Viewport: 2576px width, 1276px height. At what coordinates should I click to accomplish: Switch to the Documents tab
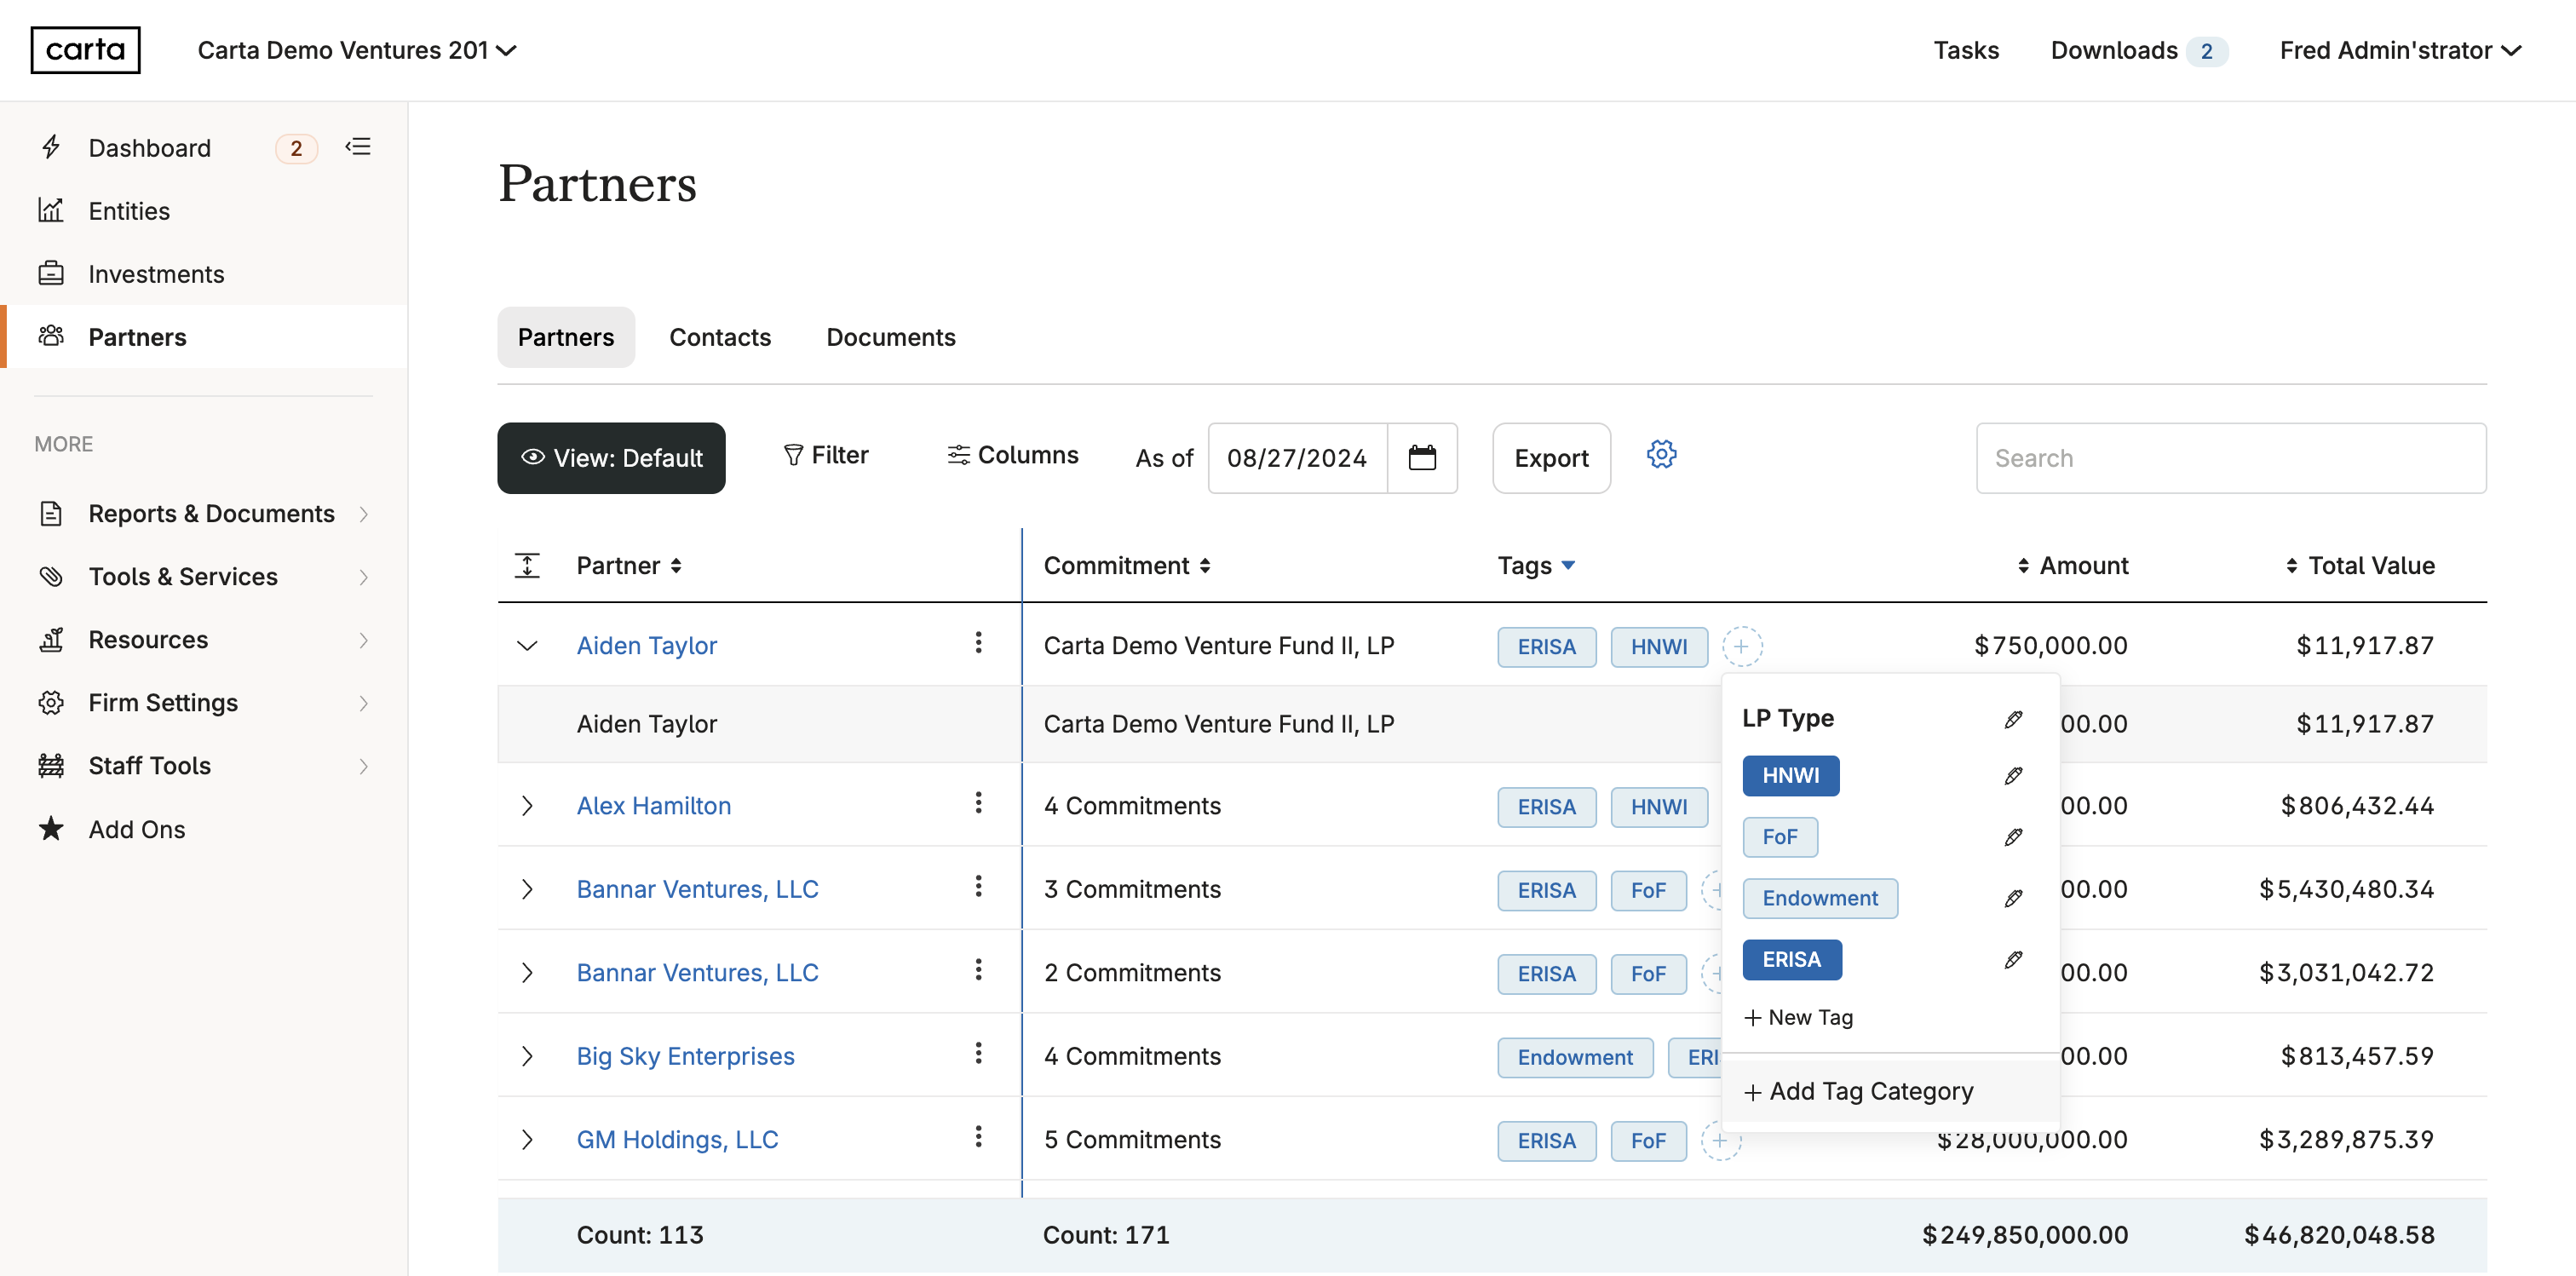point(890,338)
